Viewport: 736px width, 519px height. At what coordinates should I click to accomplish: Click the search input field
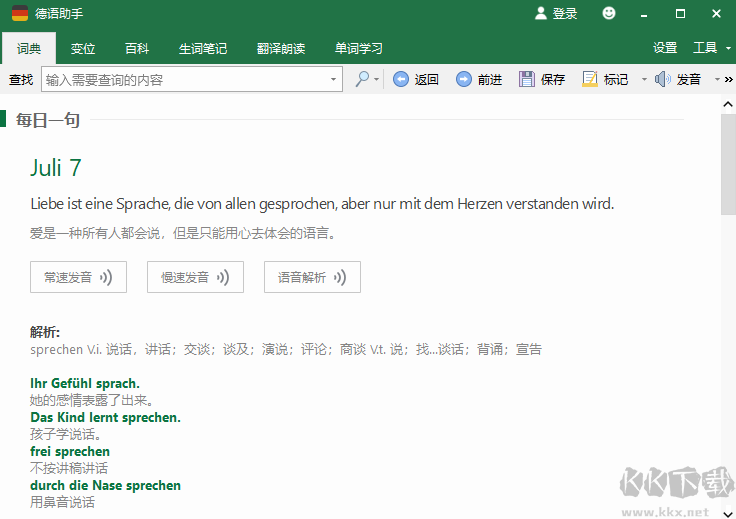185,79
